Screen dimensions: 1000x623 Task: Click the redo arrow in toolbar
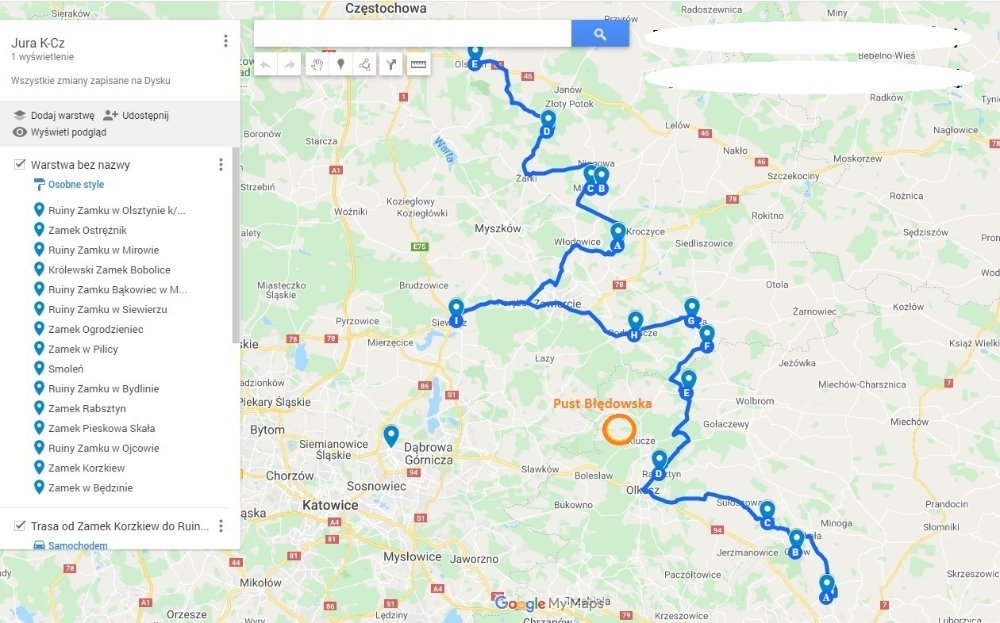tap(290, 64)
